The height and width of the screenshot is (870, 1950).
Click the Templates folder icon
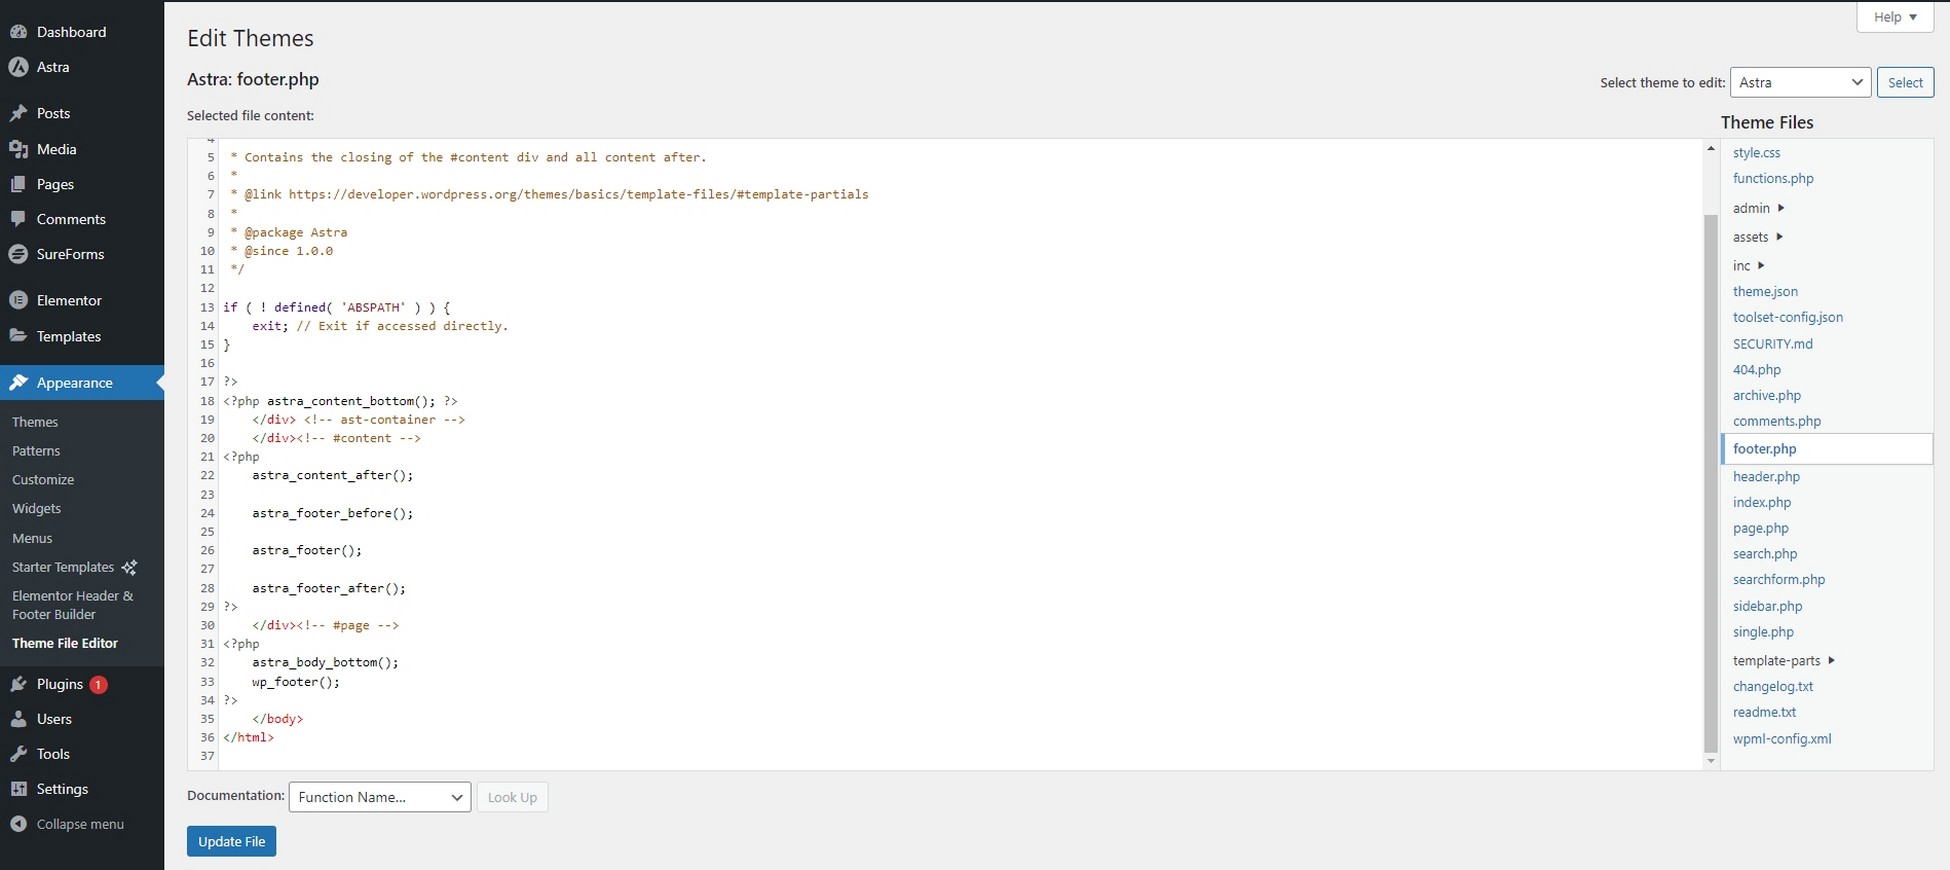18,336
